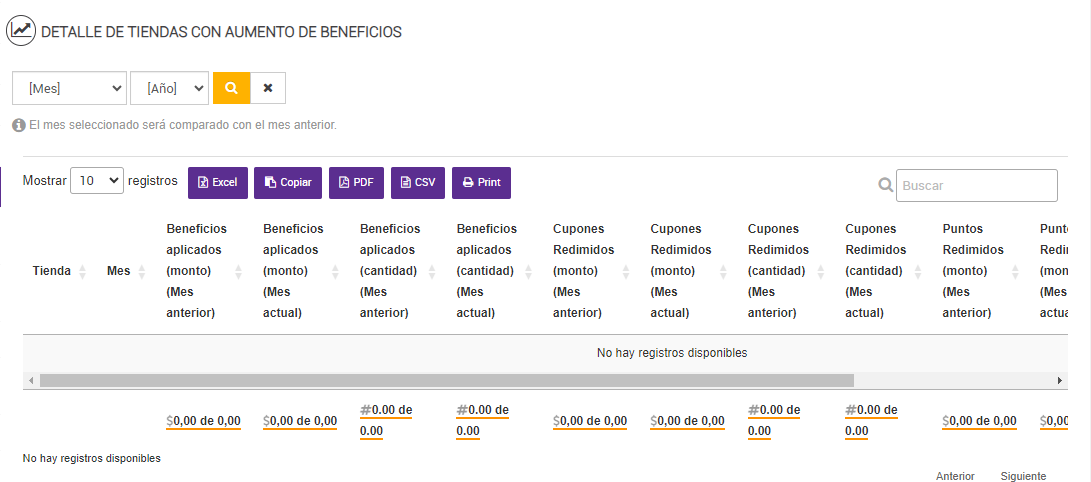Sort by the Mes column arrows
This screenshot has height=482, width=1091.
click(142, 271)
